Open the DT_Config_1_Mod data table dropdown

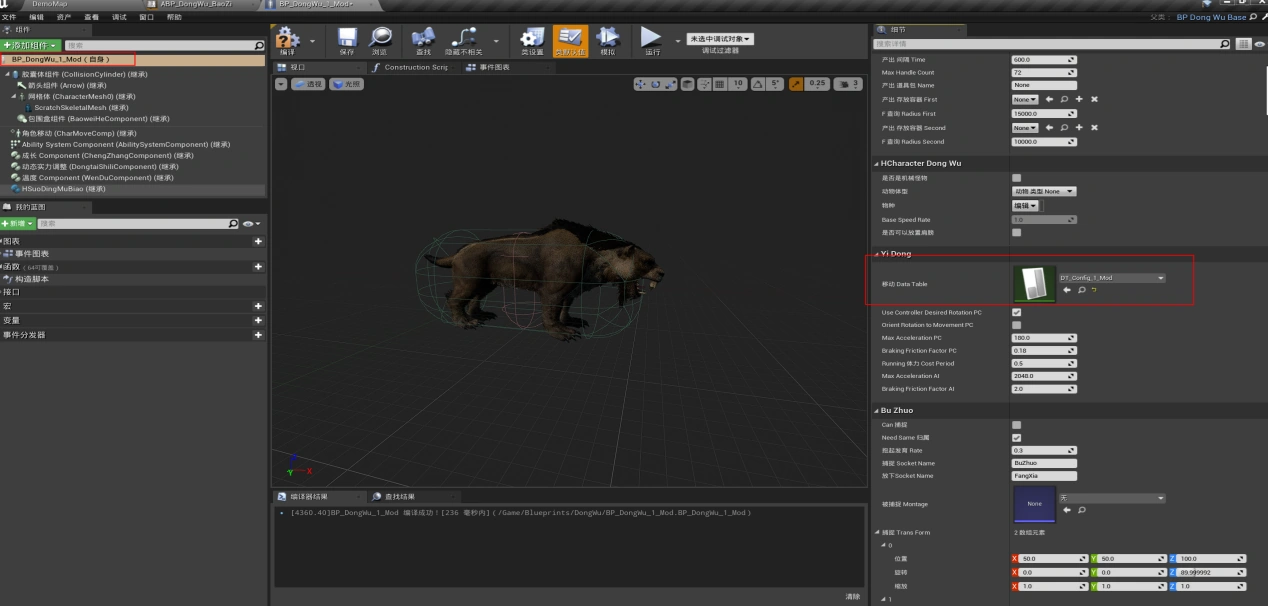click(1111, 278)
